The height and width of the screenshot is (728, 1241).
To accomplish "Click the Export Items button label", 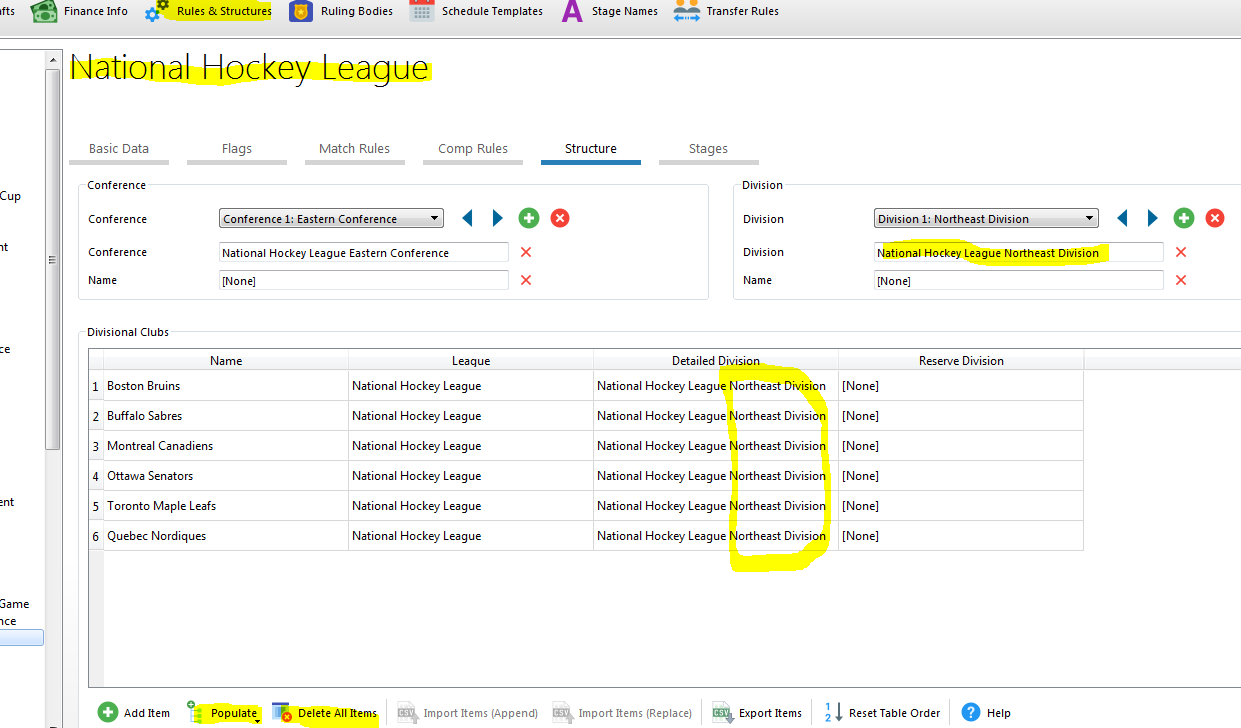I will point(770,713).
